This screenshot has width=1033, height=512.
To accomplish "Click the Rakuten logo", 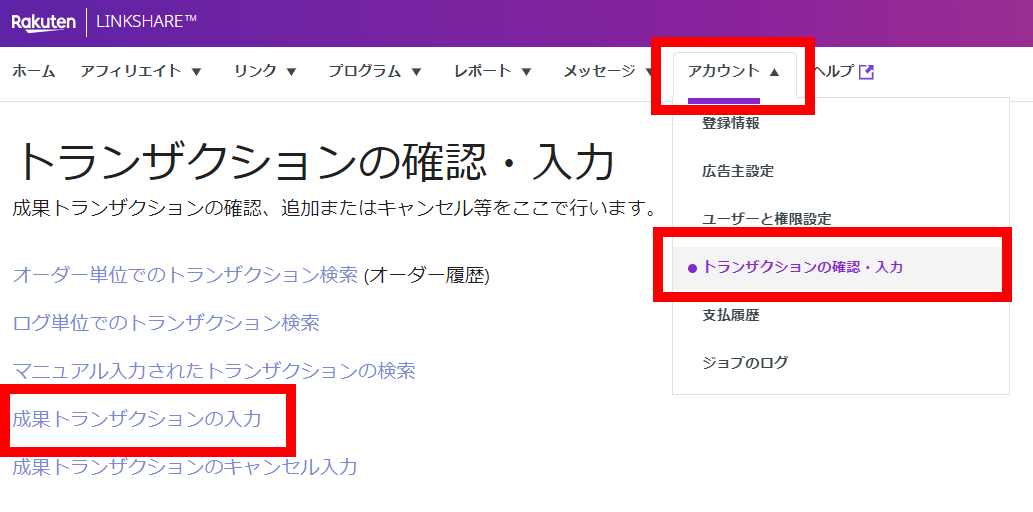I will pyautogui.click(x=43, y=22).
